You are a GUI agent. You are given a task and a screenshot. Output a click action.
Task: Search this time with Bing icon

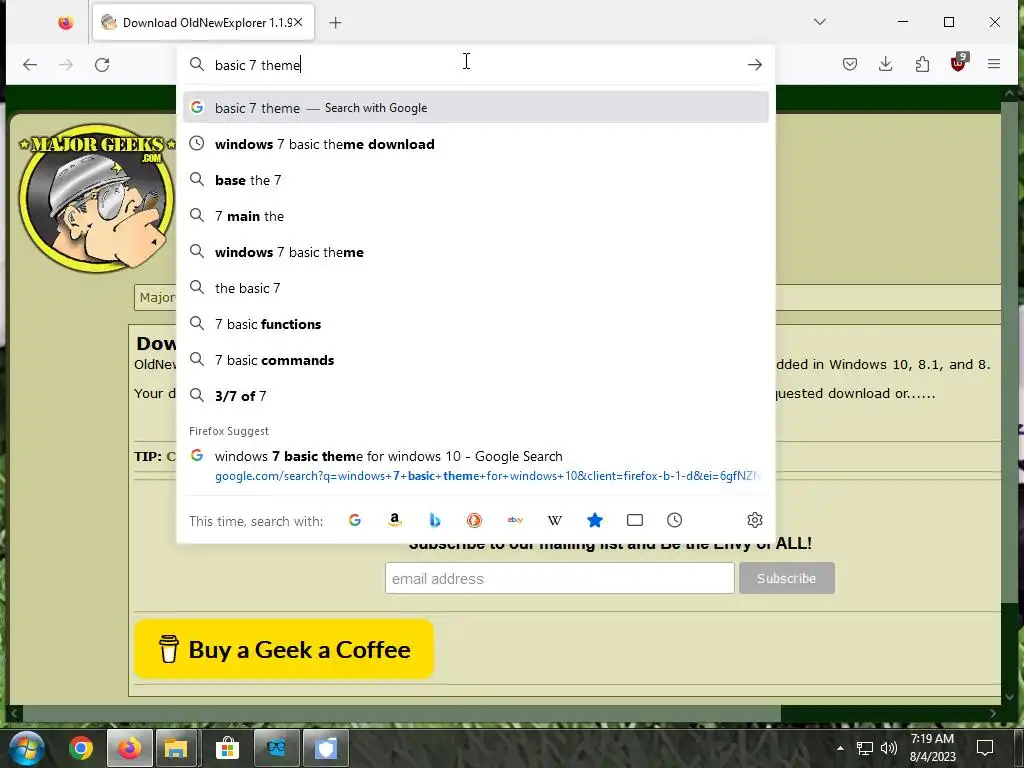pos(434,520)
